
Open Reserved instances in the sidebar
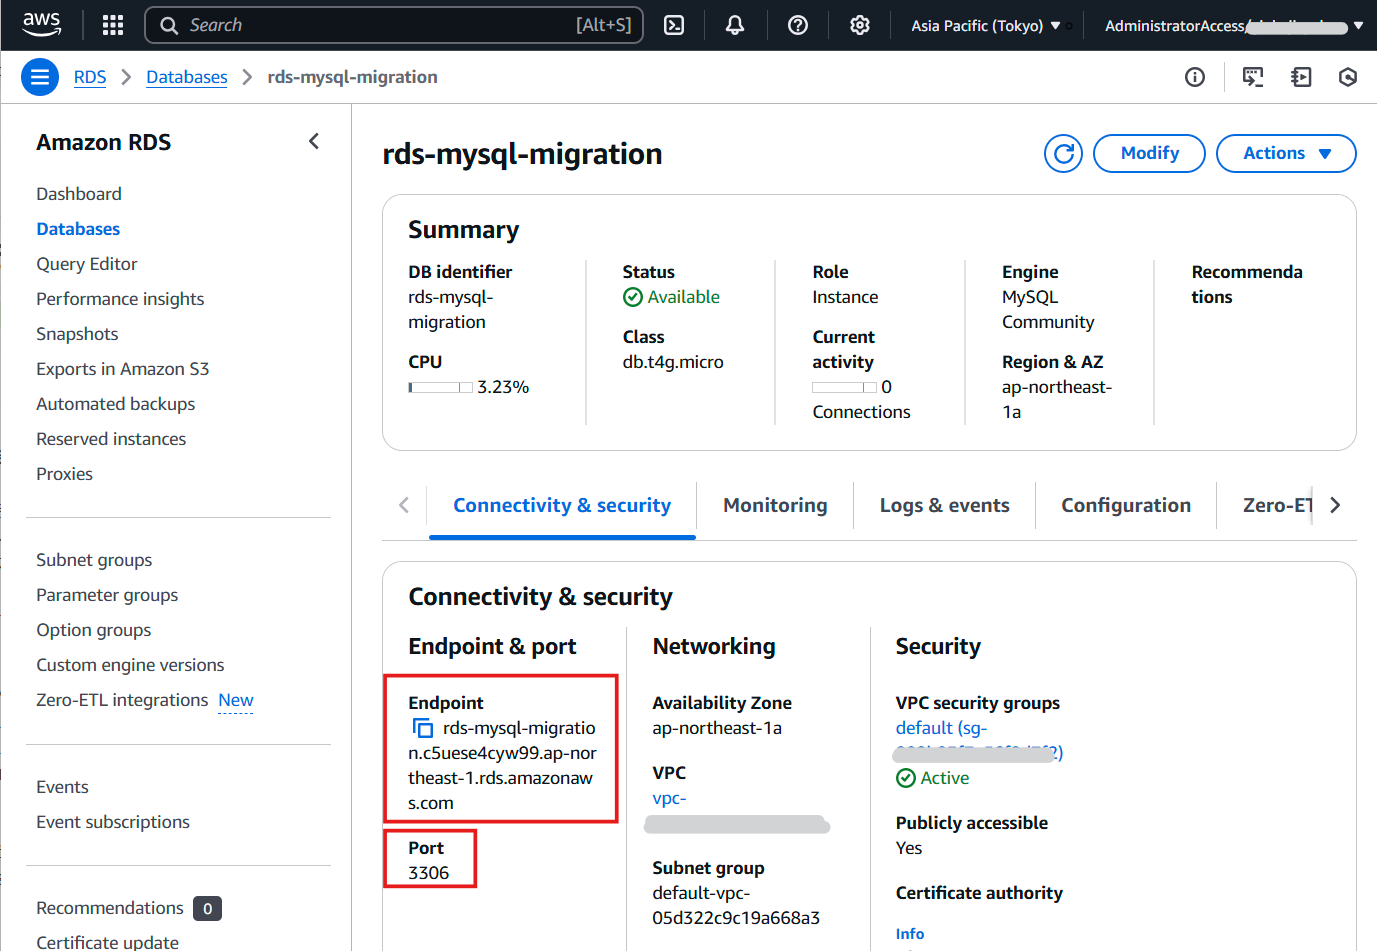coord(111,439)
